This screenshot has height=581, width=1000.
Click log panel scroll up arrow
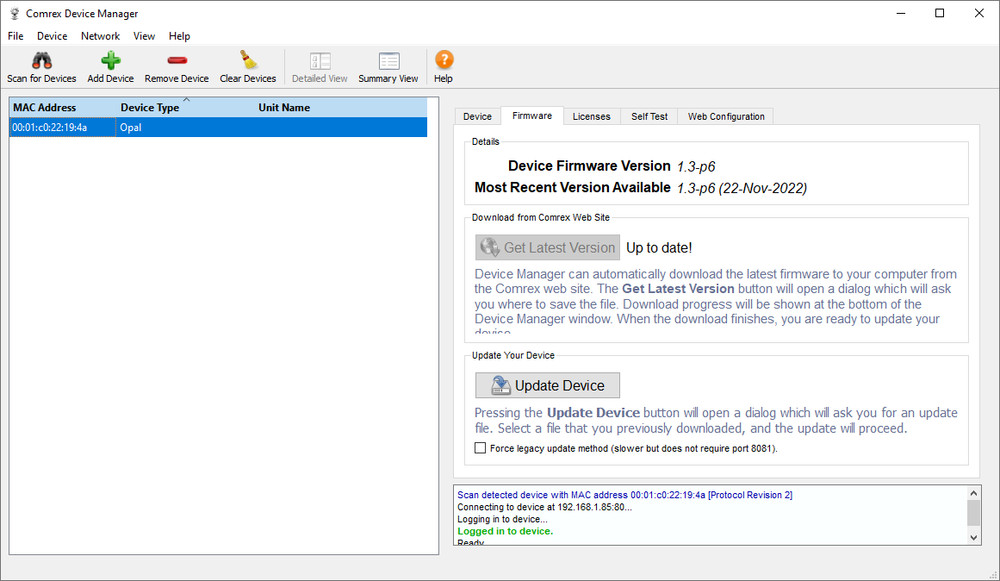coord(973,493)
